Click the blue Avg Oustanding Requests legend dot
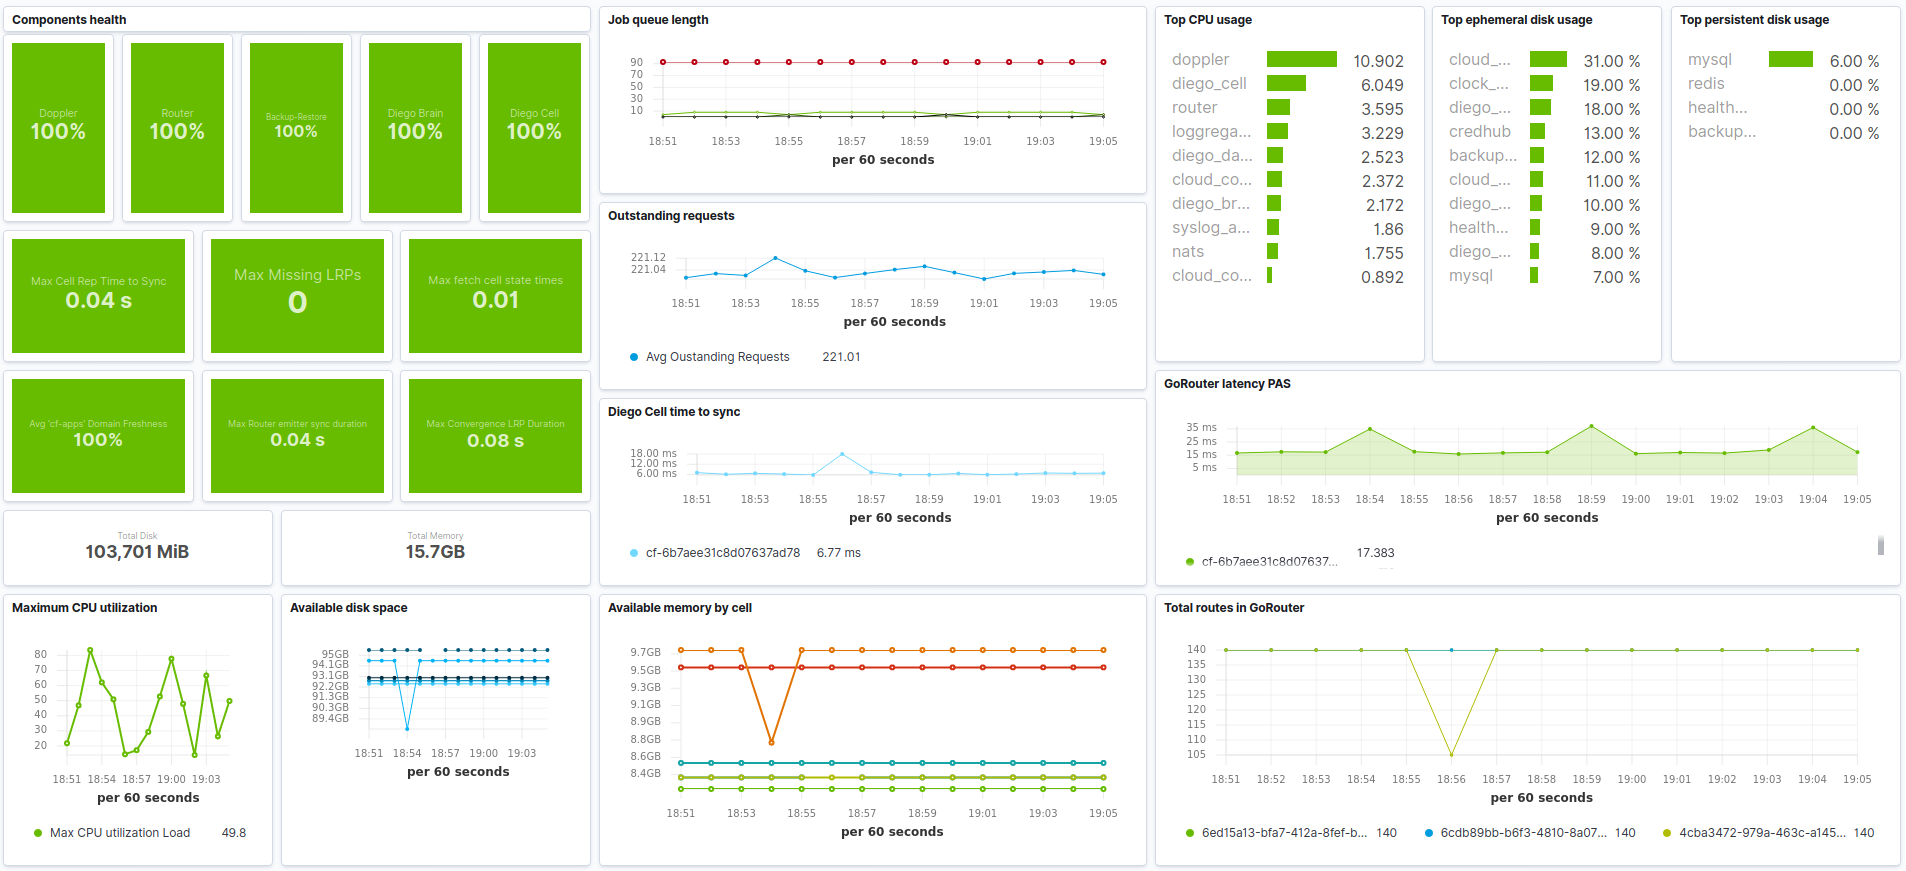The height and width of the screenshot is (871, 1906). click(x=634, y=357)
